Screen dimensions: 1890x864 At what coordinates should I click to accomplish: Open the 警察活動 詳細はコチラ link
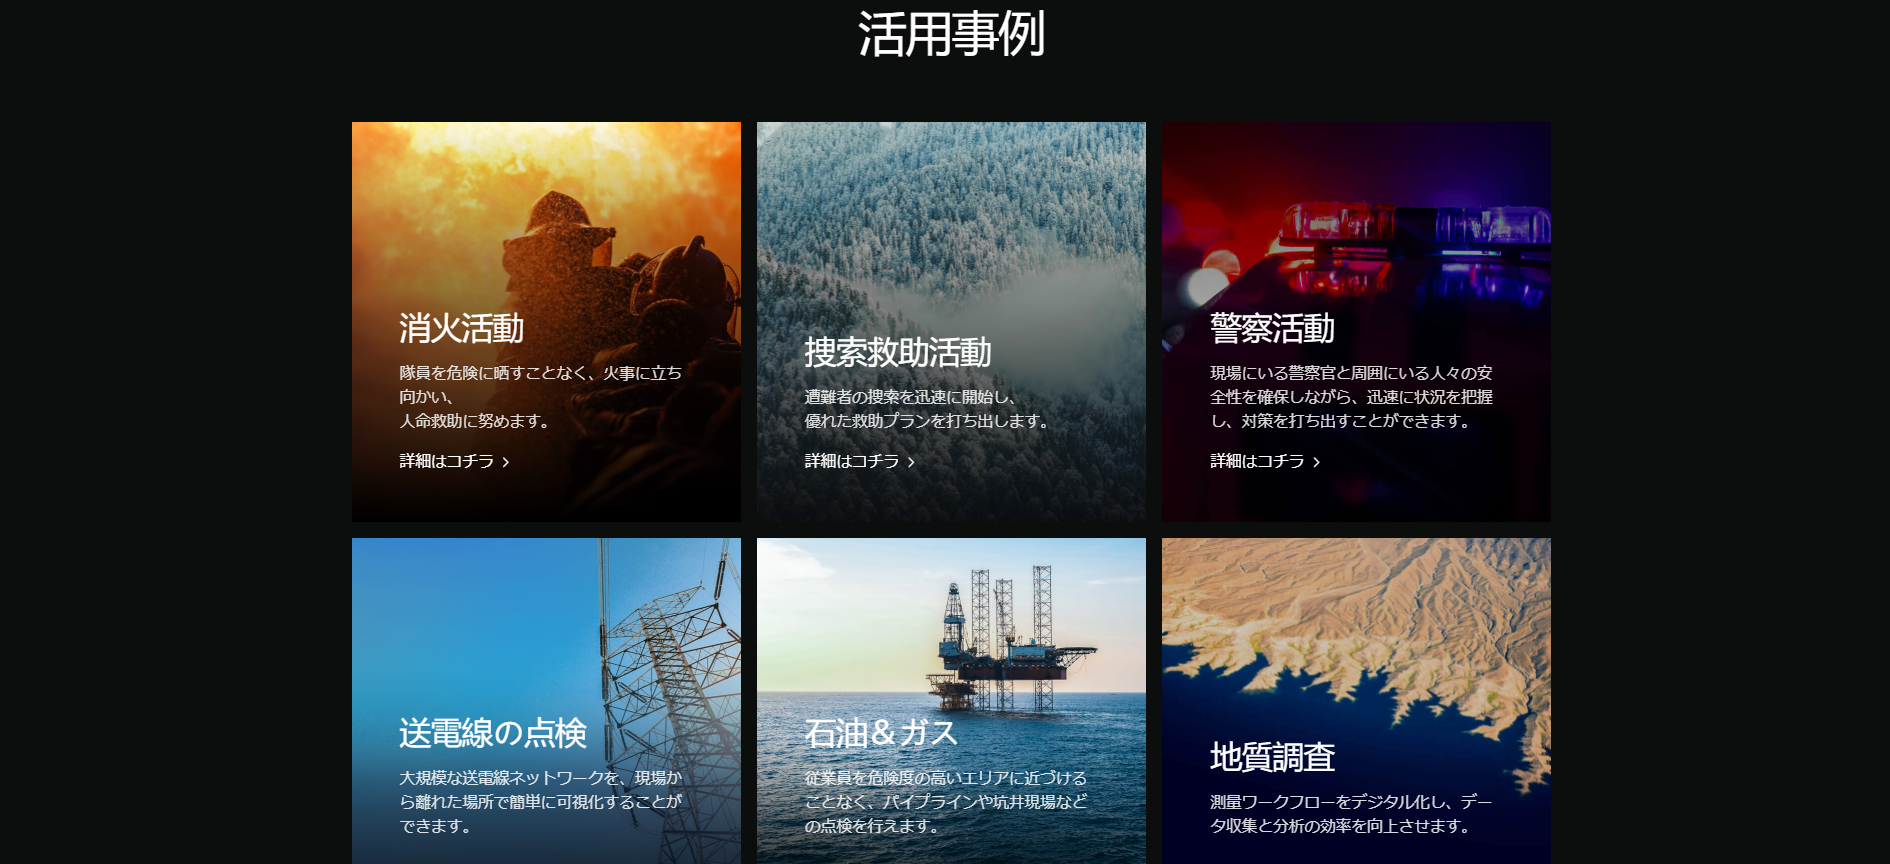1265,461
